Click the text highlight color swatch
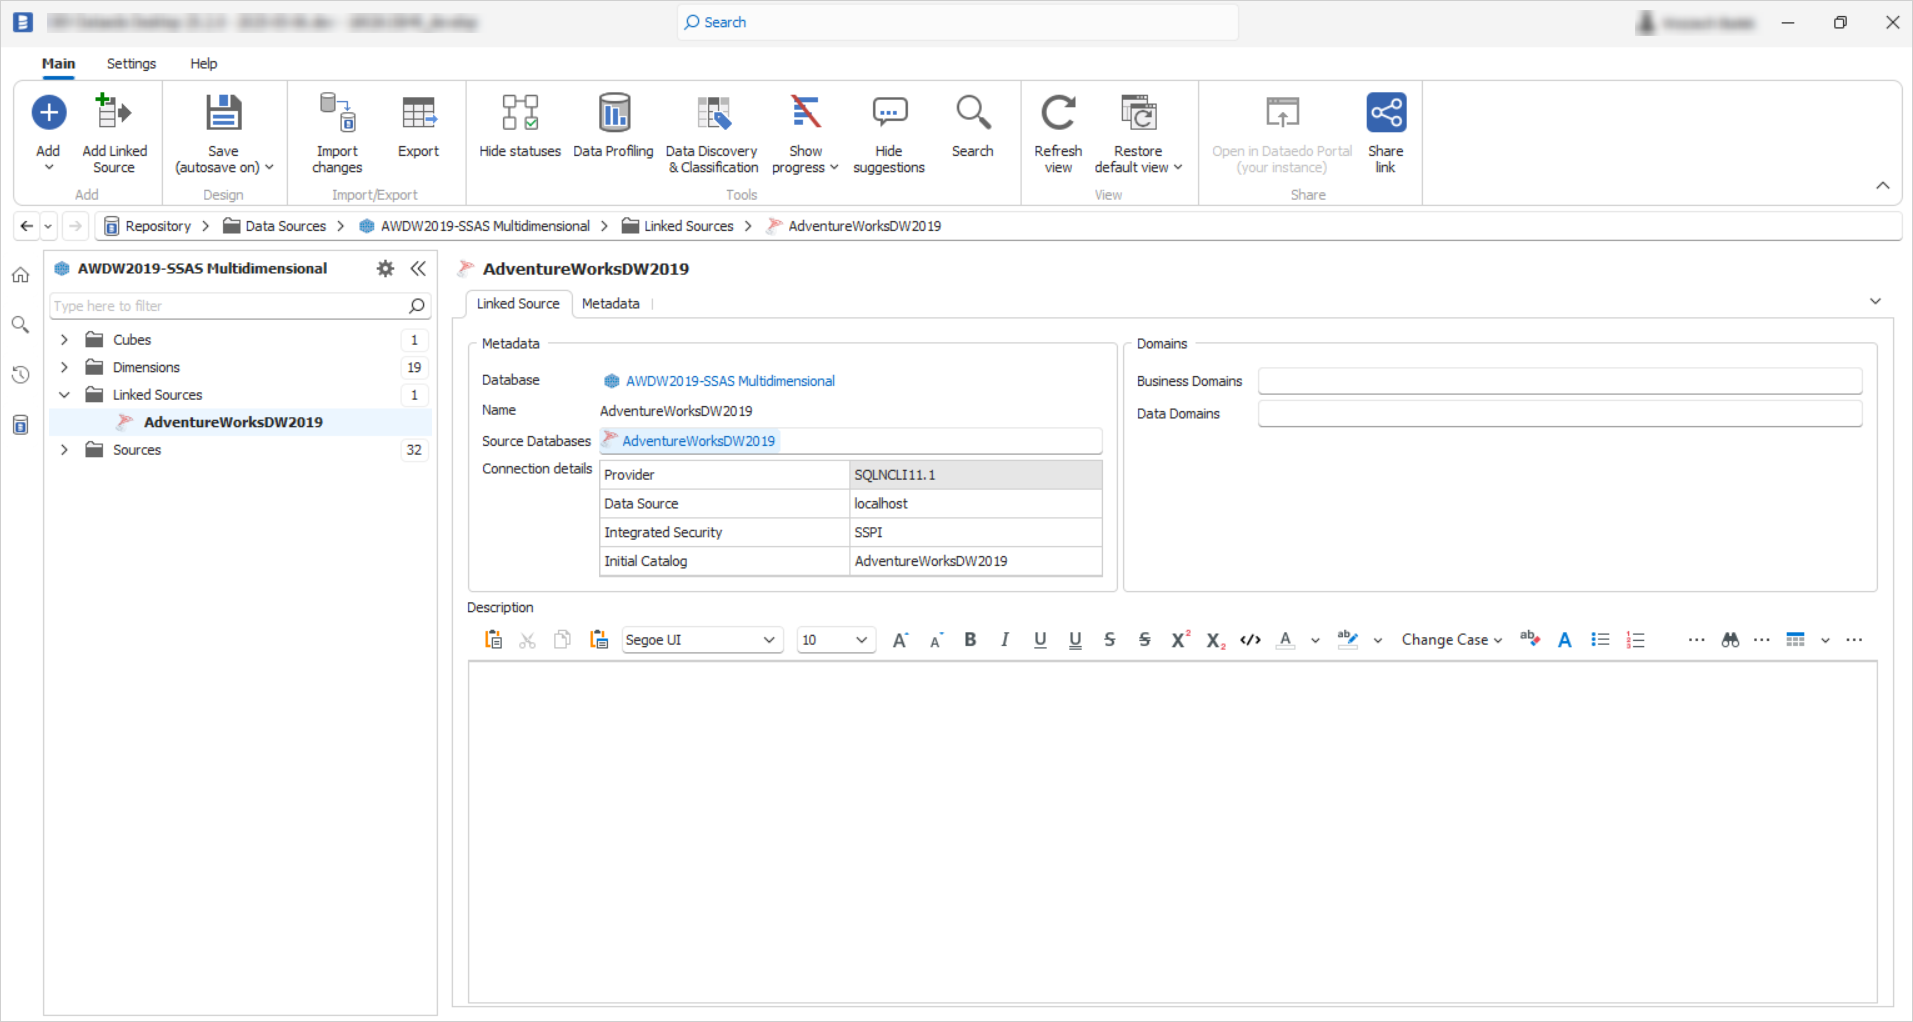This screenshot has width=1913, height=1022. [1347, 640]
